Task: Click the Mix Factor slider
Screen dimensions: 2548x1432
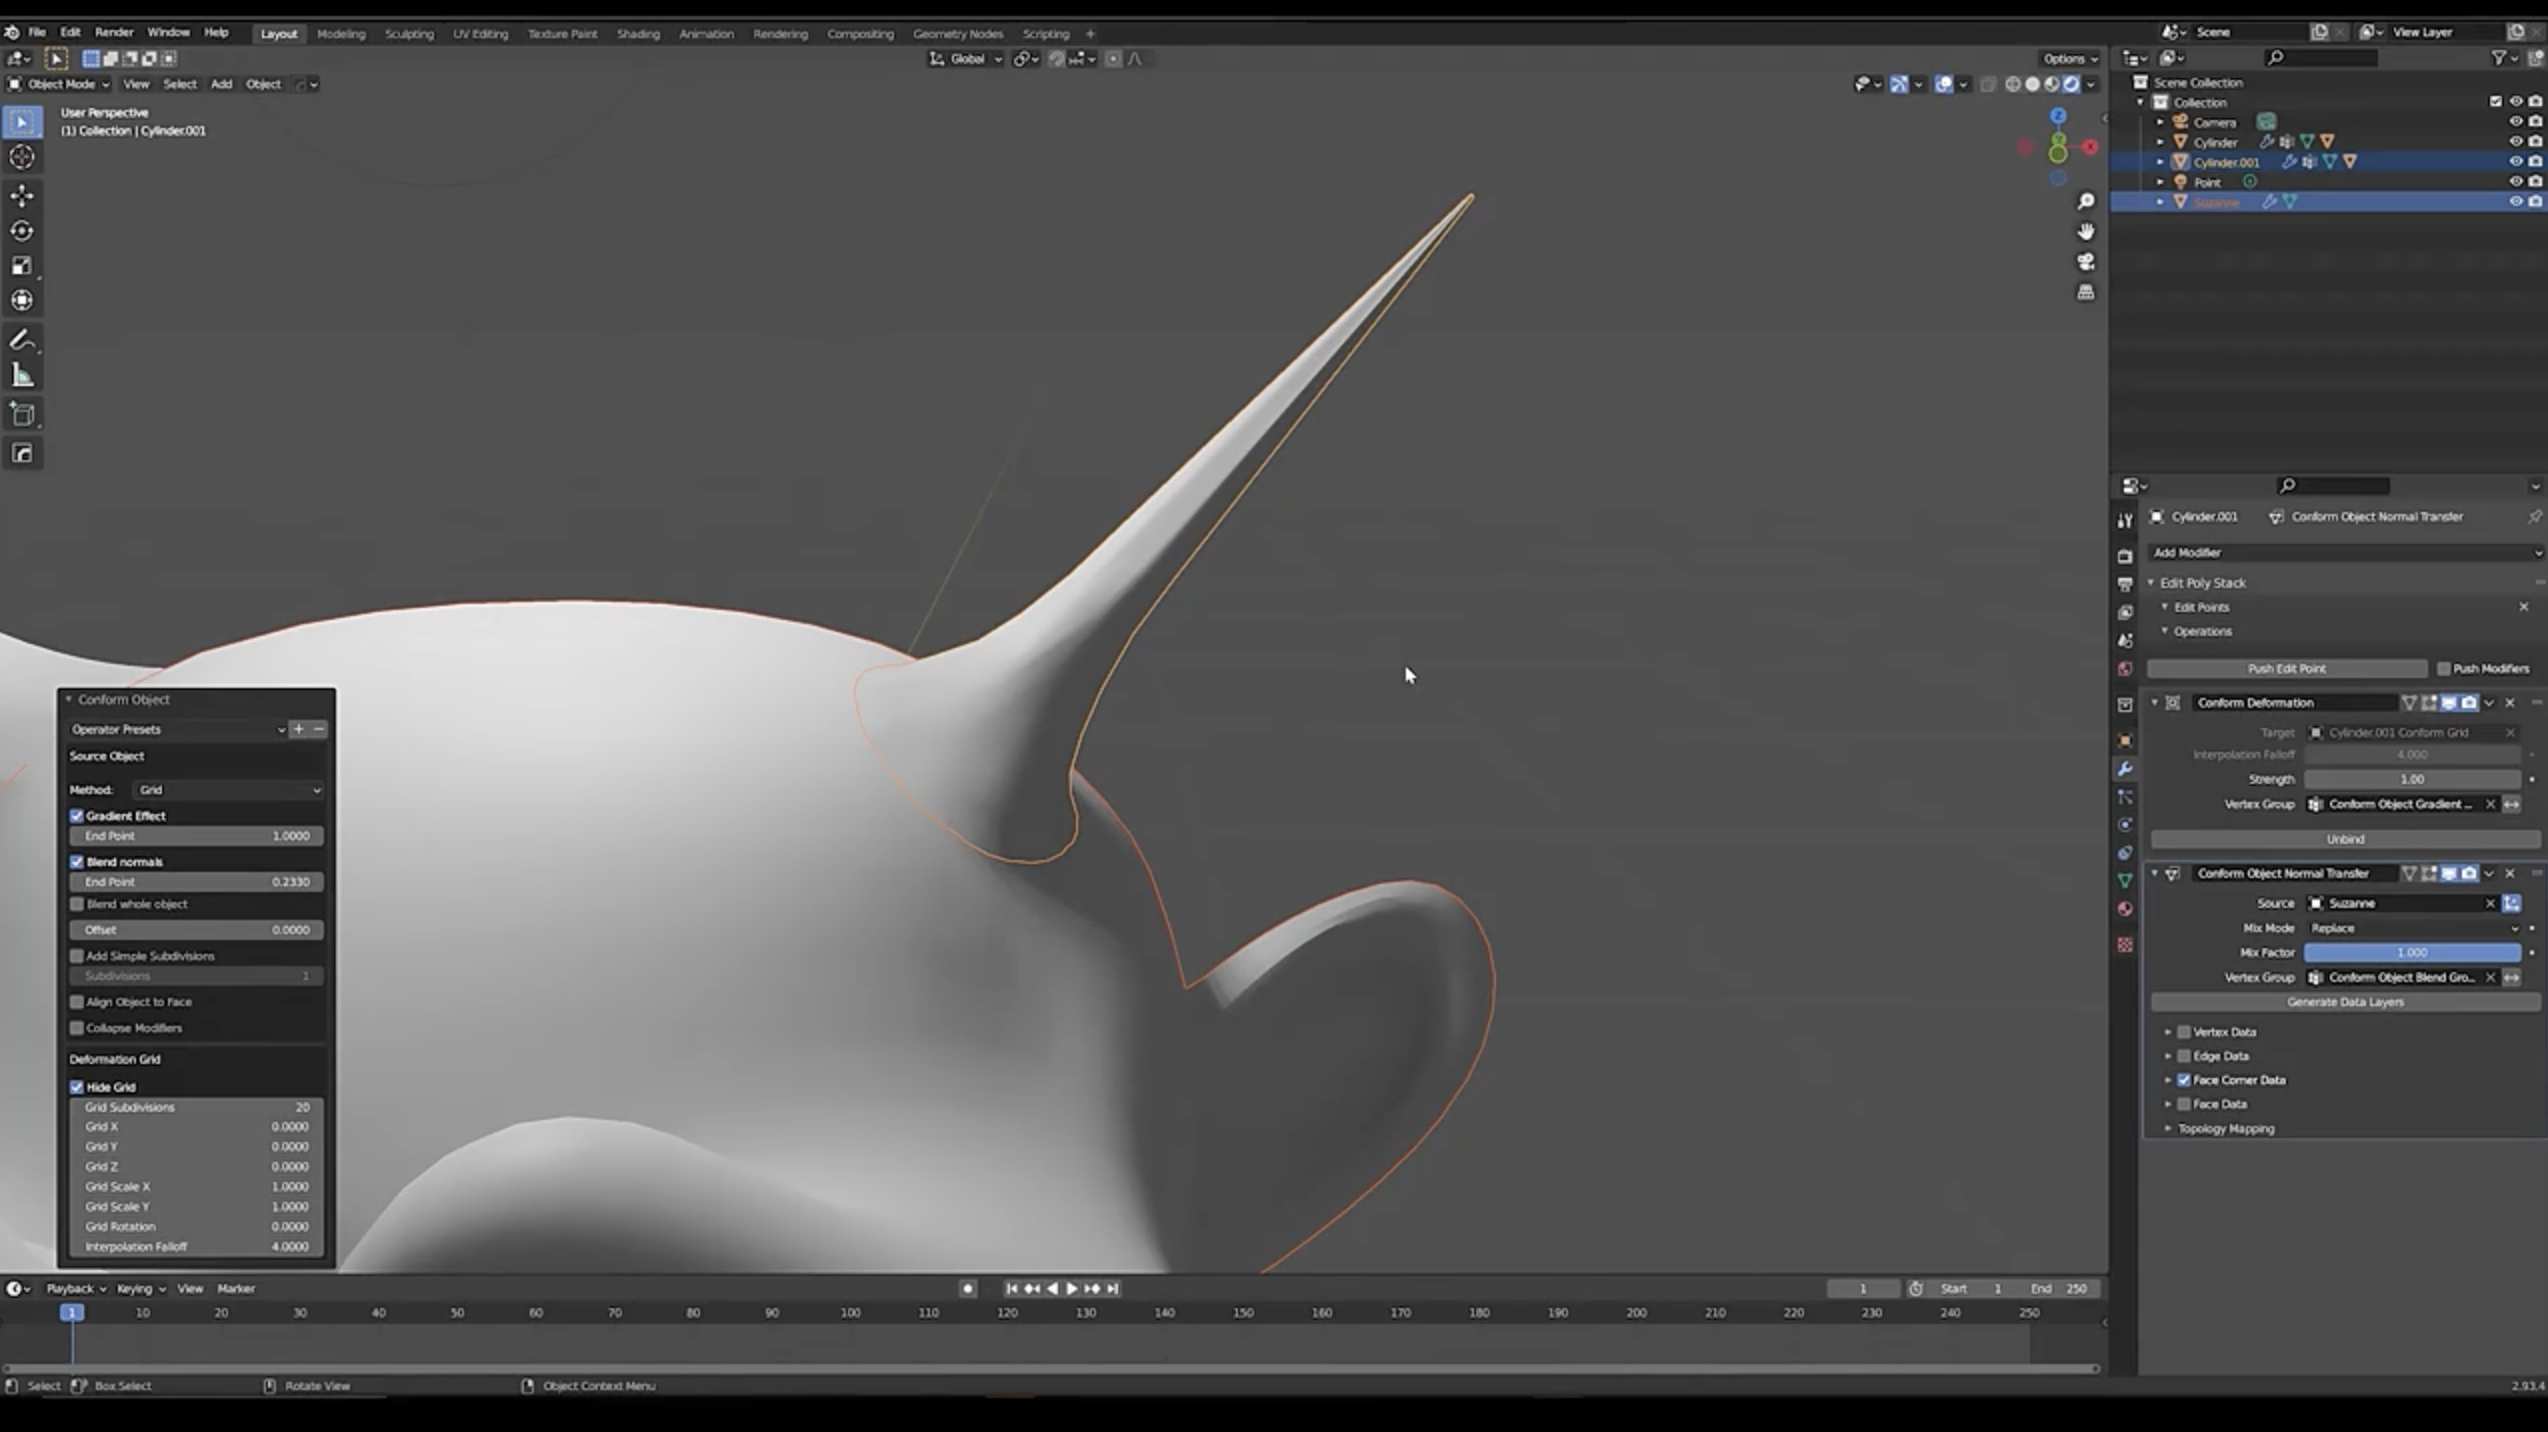Action: tap(2411, 953)
